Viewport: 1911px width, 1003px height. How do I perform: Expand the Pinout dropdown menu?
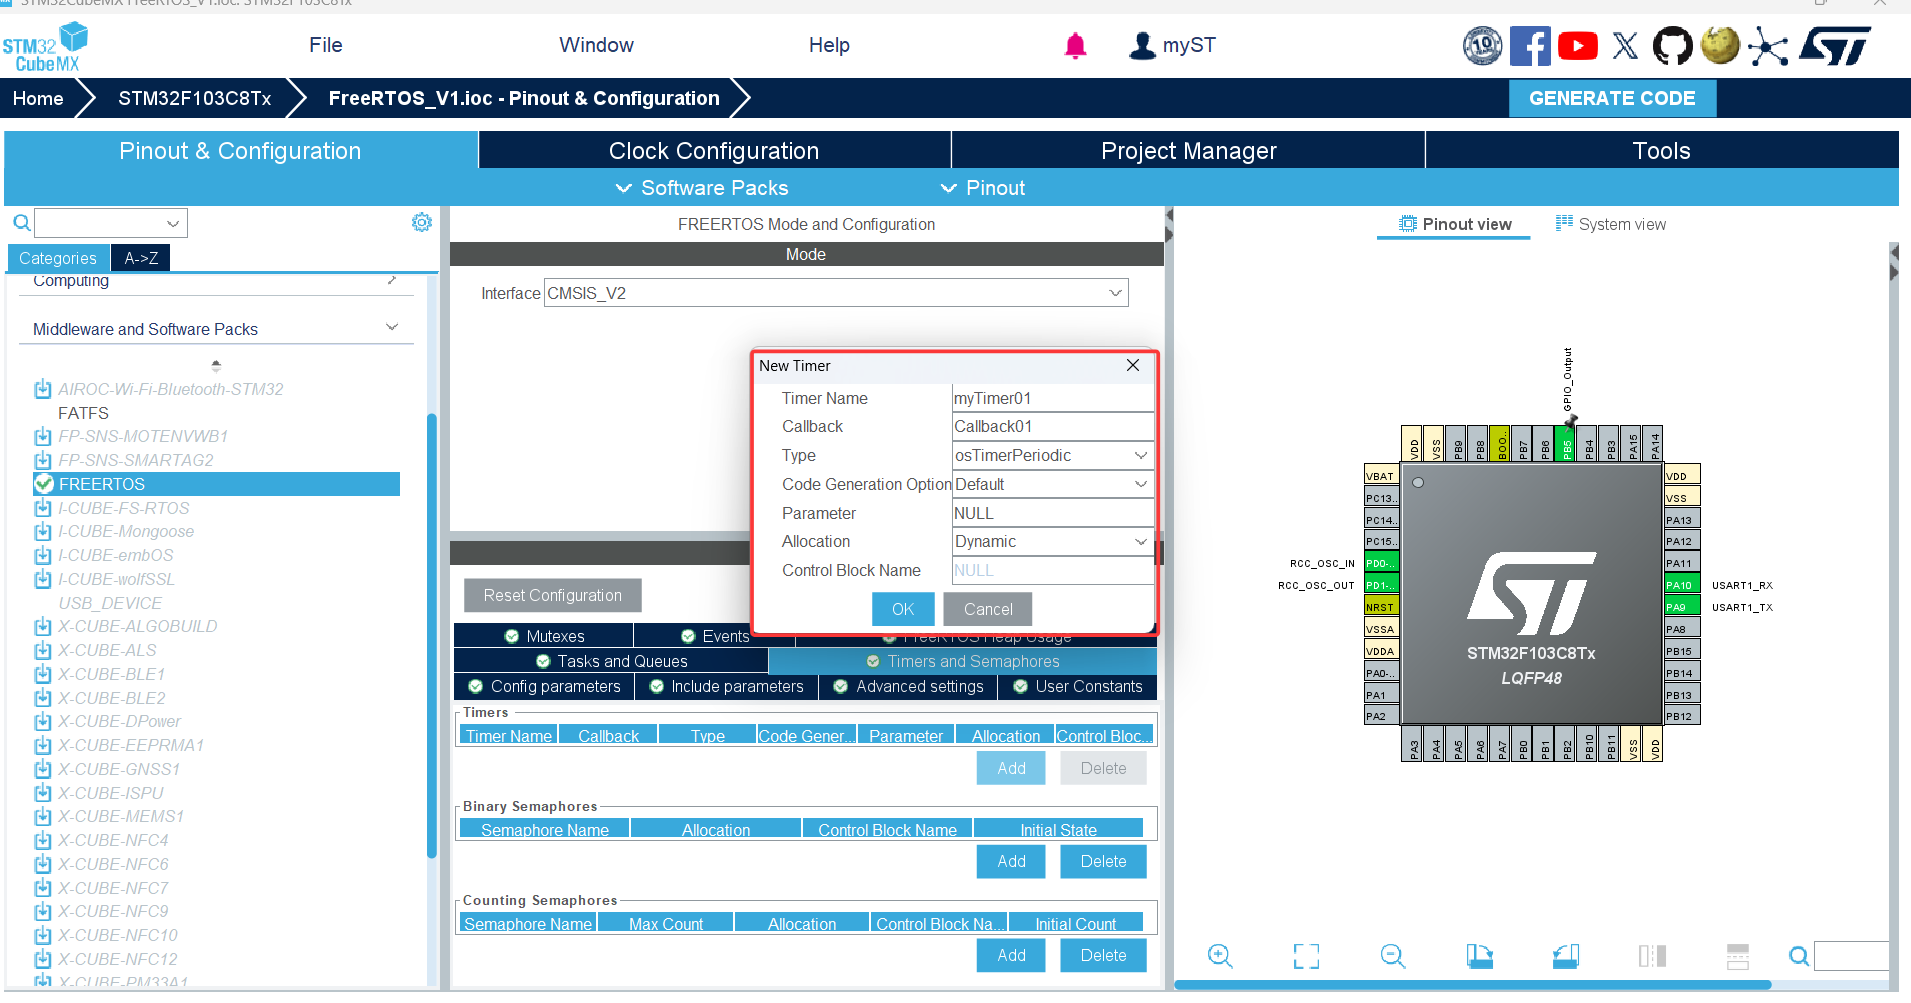click(x=983, y=188)
